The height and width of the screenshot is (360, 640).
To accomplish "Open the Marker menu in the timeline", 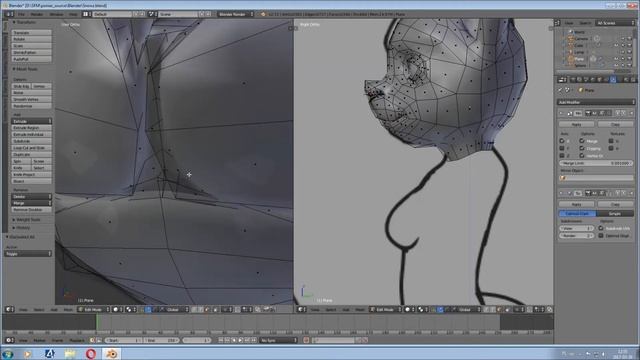I will [40, 340].
